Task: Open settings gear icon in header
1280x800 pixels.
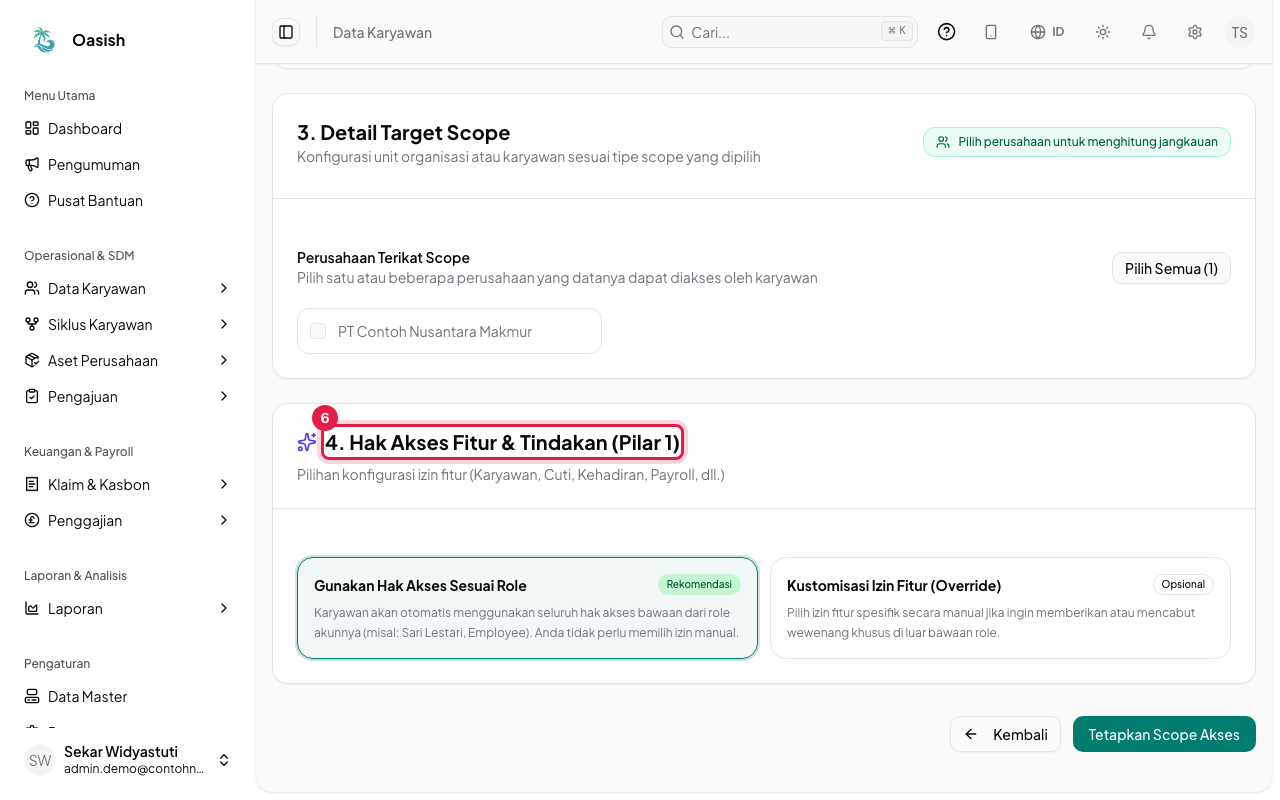Action: click(x=1195, y=32)
